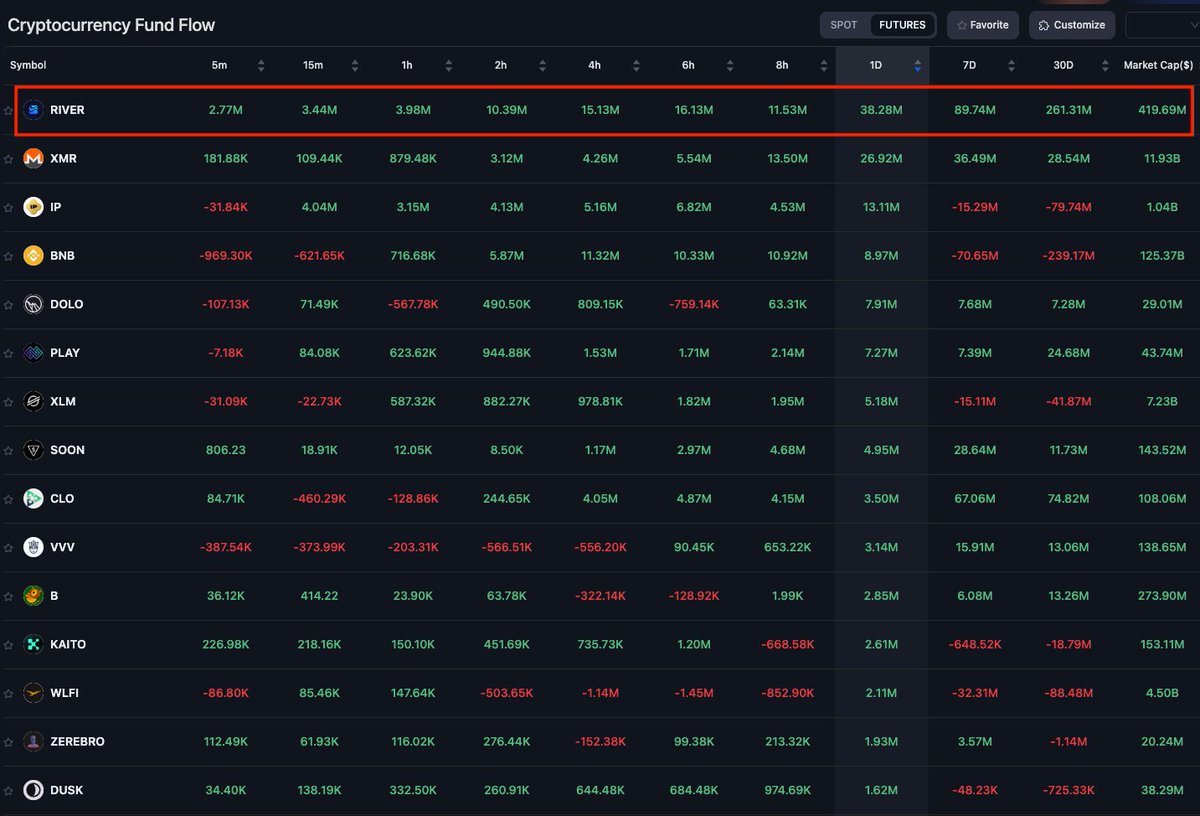This screenshot has height=816, width=1200.
Task: Click the XLM Stellar icon
Action: (32, 401)
